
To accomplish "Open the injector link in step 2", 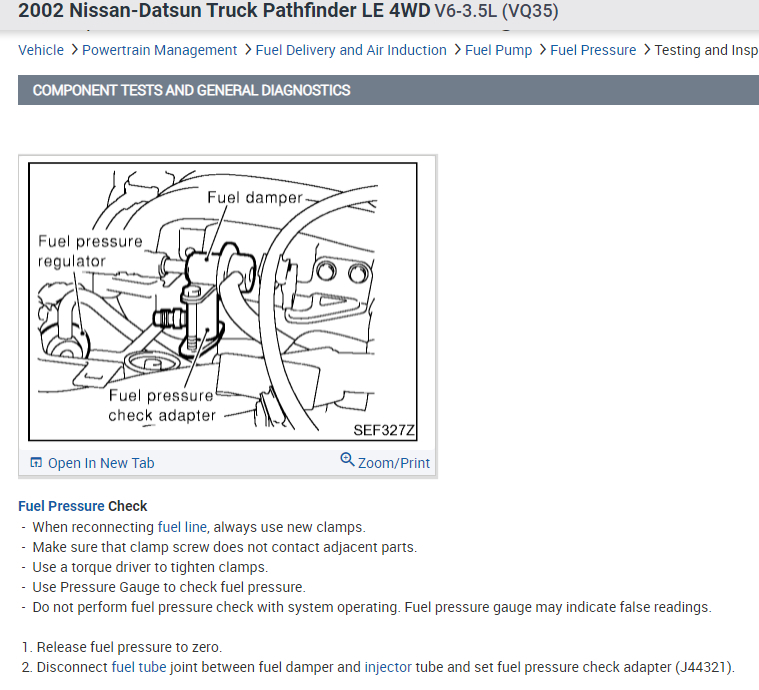I will click(x=388, y=667).
